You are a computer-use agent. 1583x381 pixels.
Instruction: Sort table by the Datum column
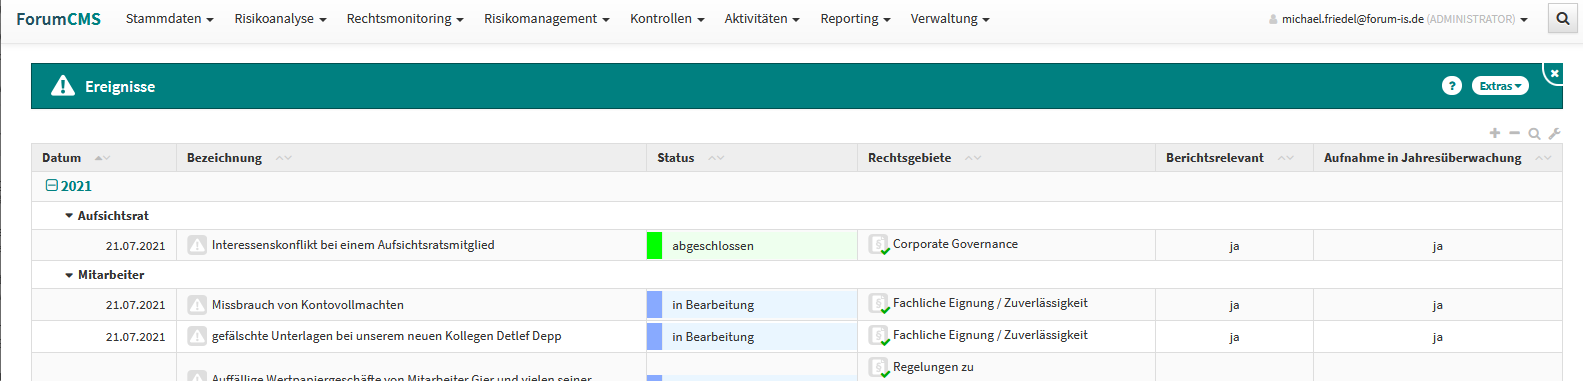[x=61, y=158]
